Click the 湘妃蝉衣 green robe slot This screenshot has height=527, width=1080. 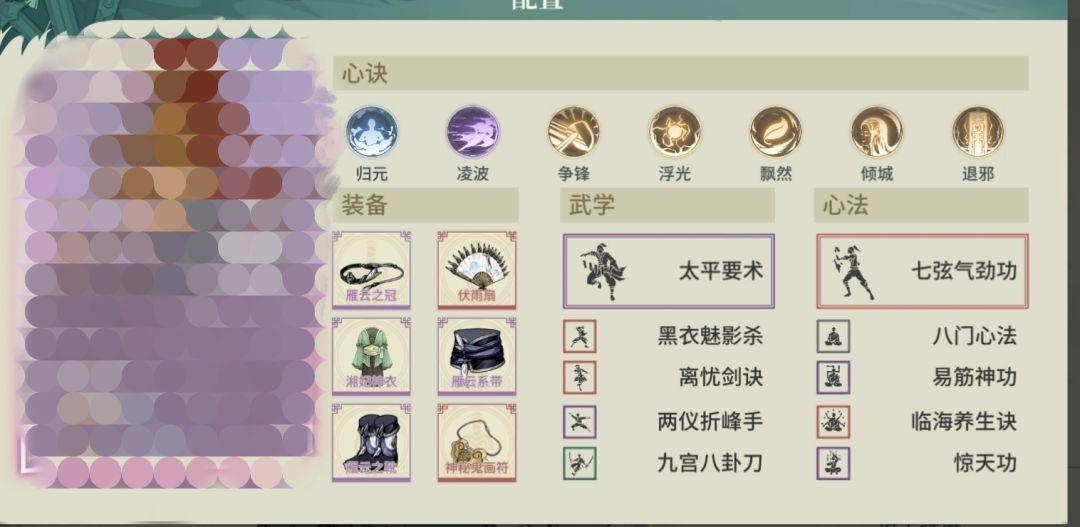click(372, 356)
